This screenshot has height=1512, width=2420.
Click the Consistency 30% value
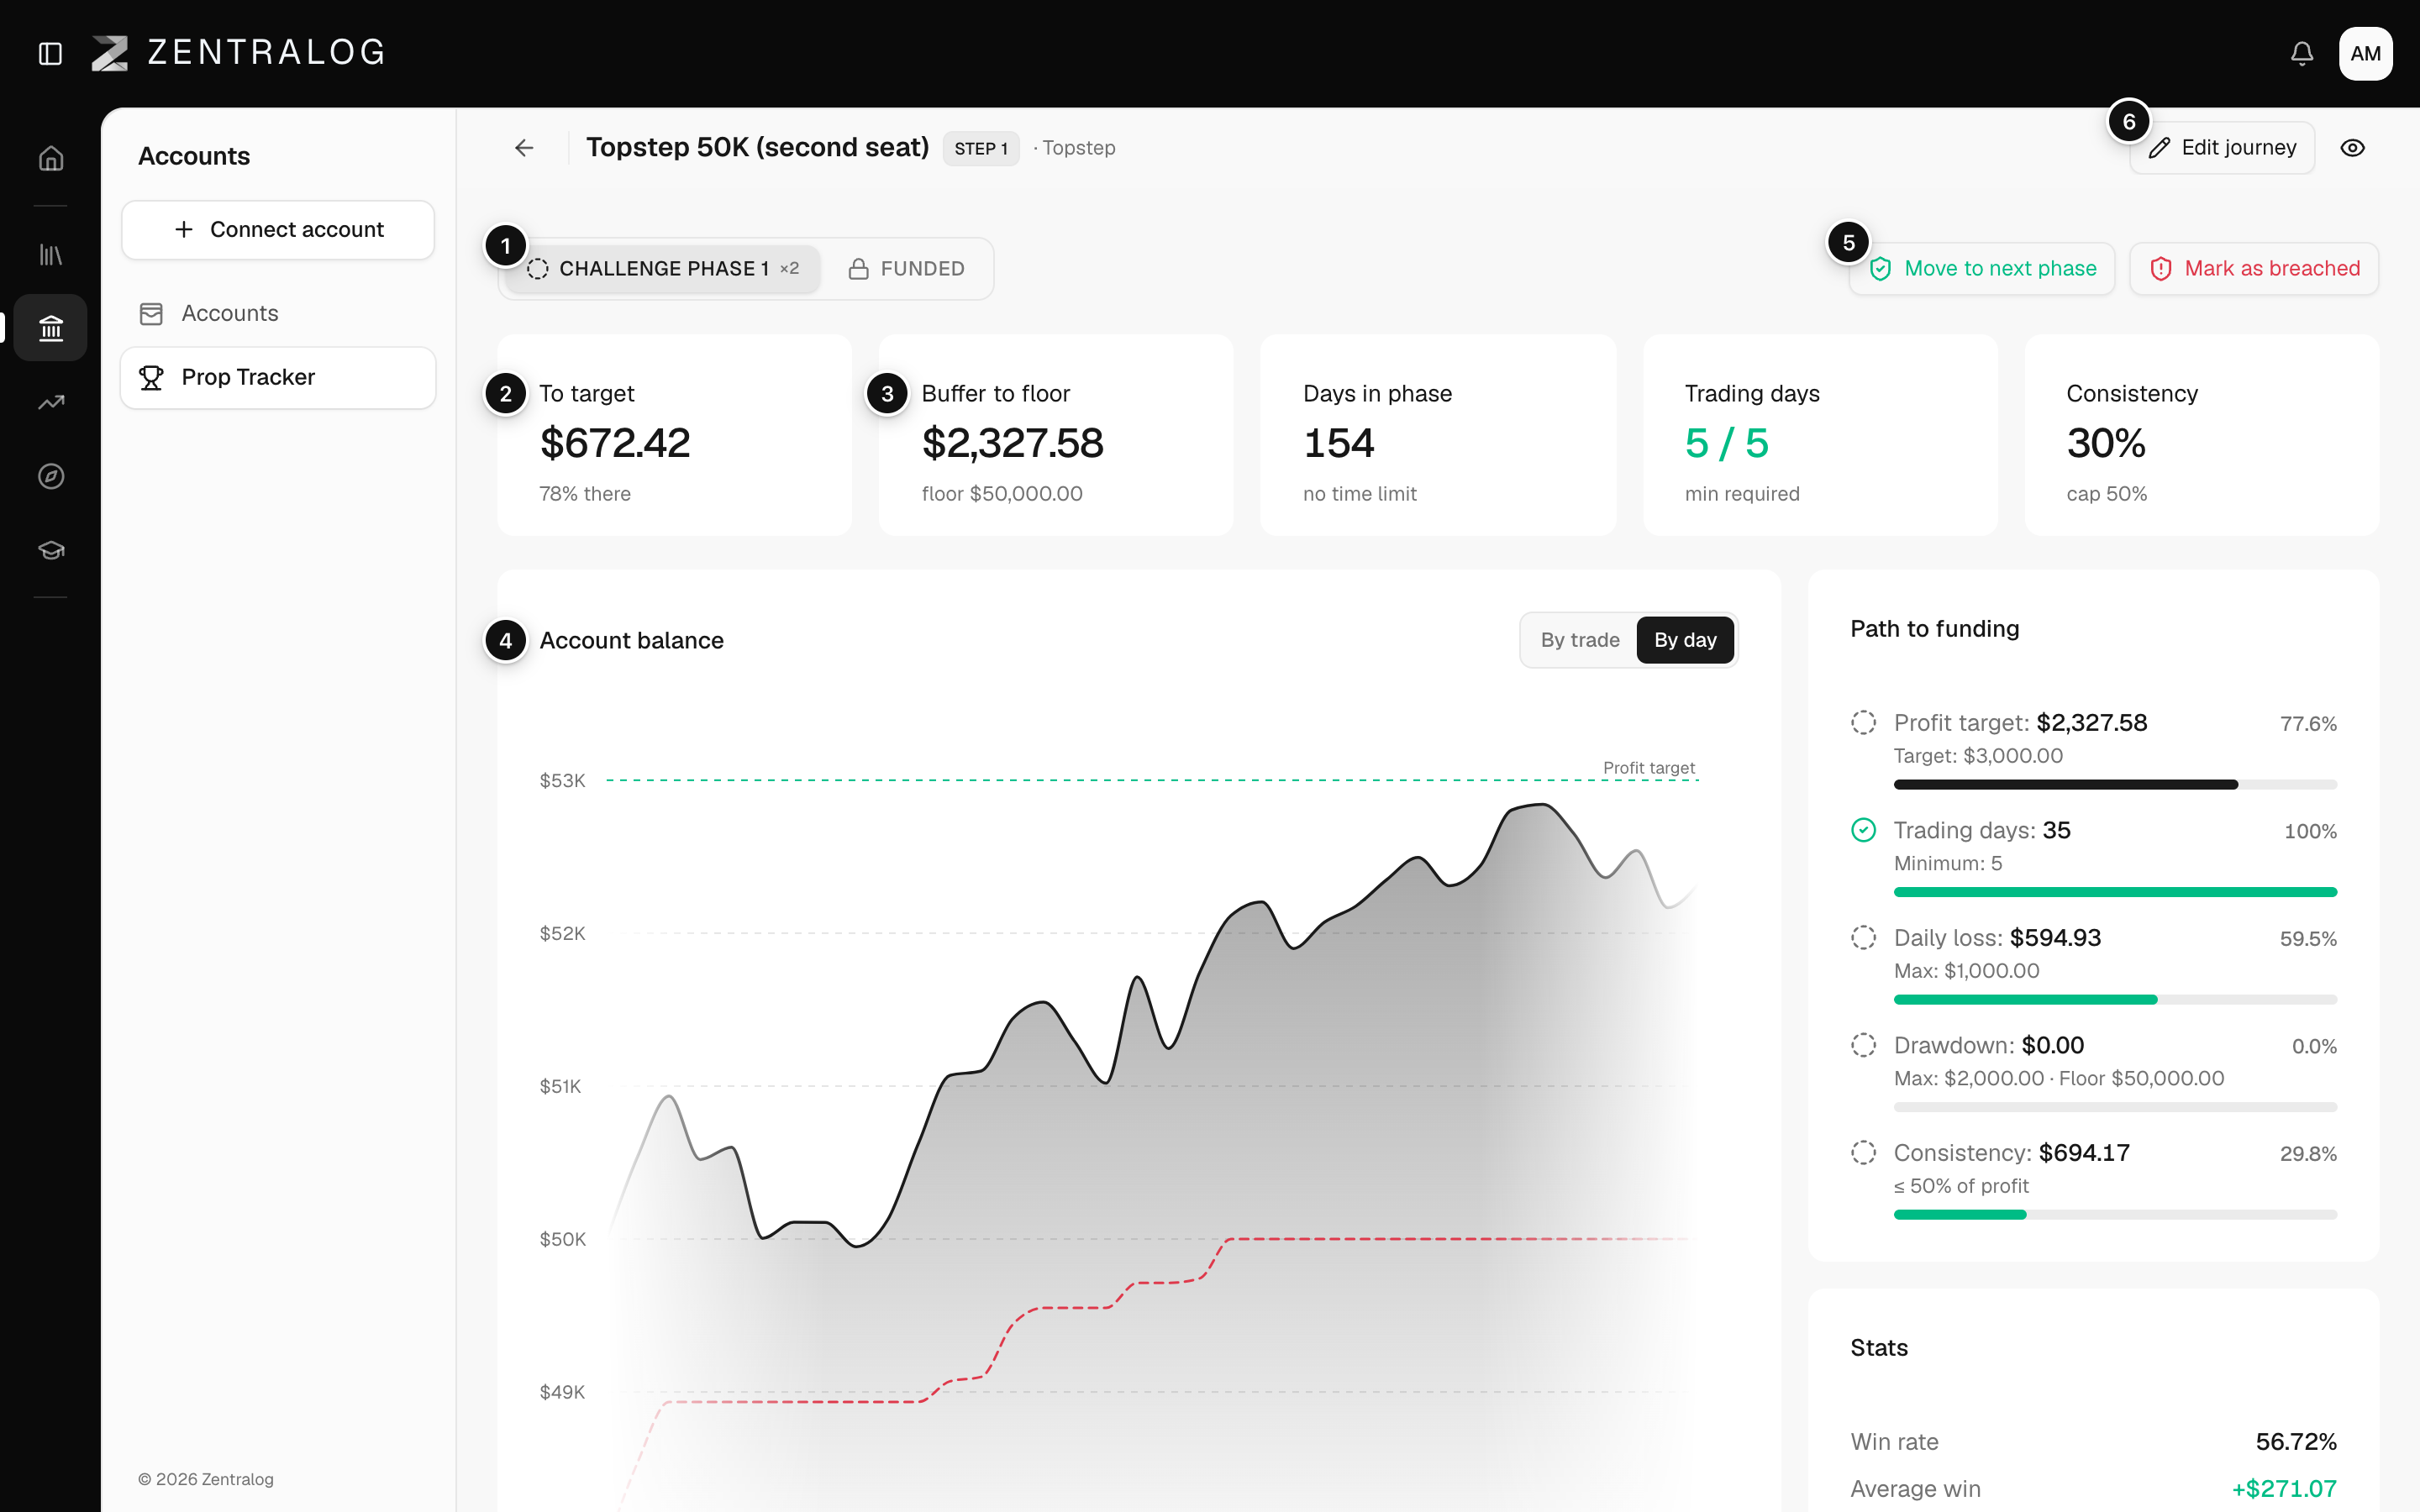2106,443
